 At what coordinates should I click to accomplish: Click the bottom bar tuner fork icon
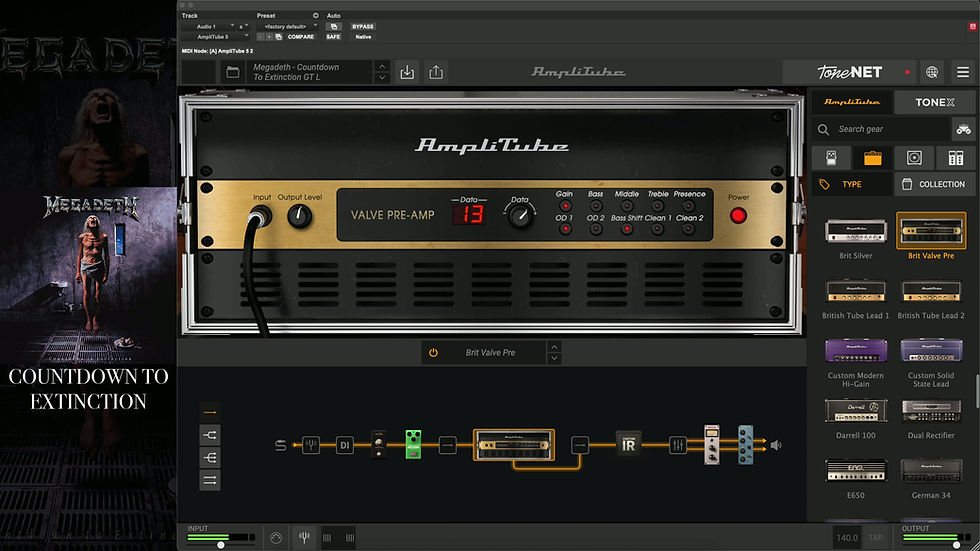coord(304,537)
